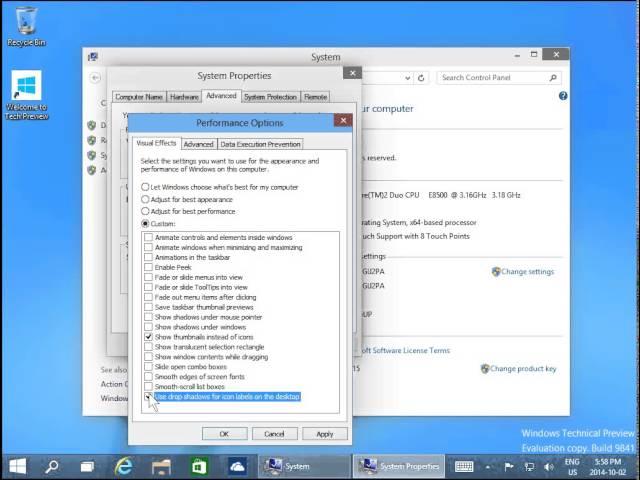Open Advanced tab in Performance Options
Viewport: 640px width, 480px height.
(x=198, y=144)
